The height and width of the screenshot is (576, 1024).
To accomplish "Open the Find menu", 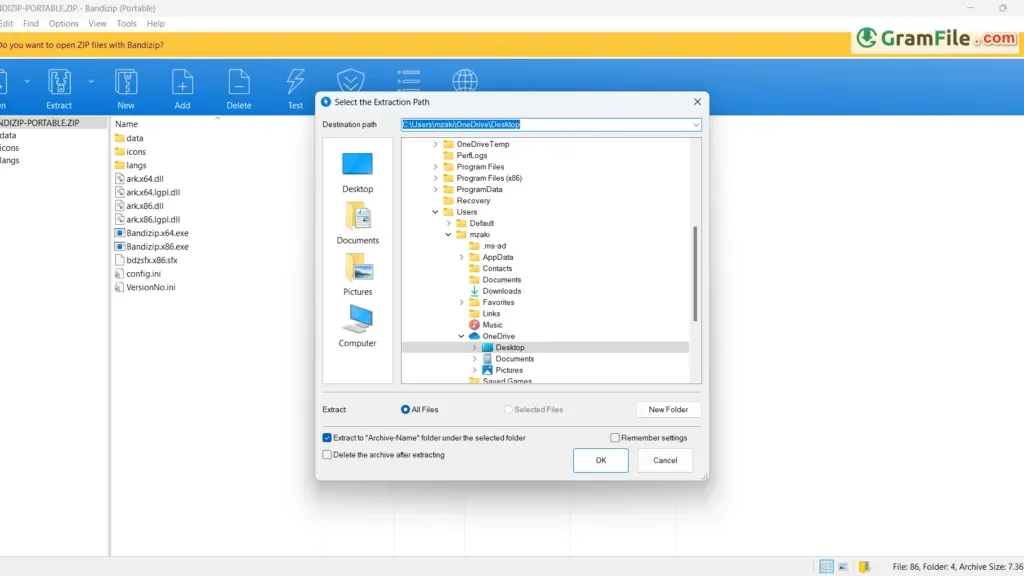I will (x=31, y=24).
